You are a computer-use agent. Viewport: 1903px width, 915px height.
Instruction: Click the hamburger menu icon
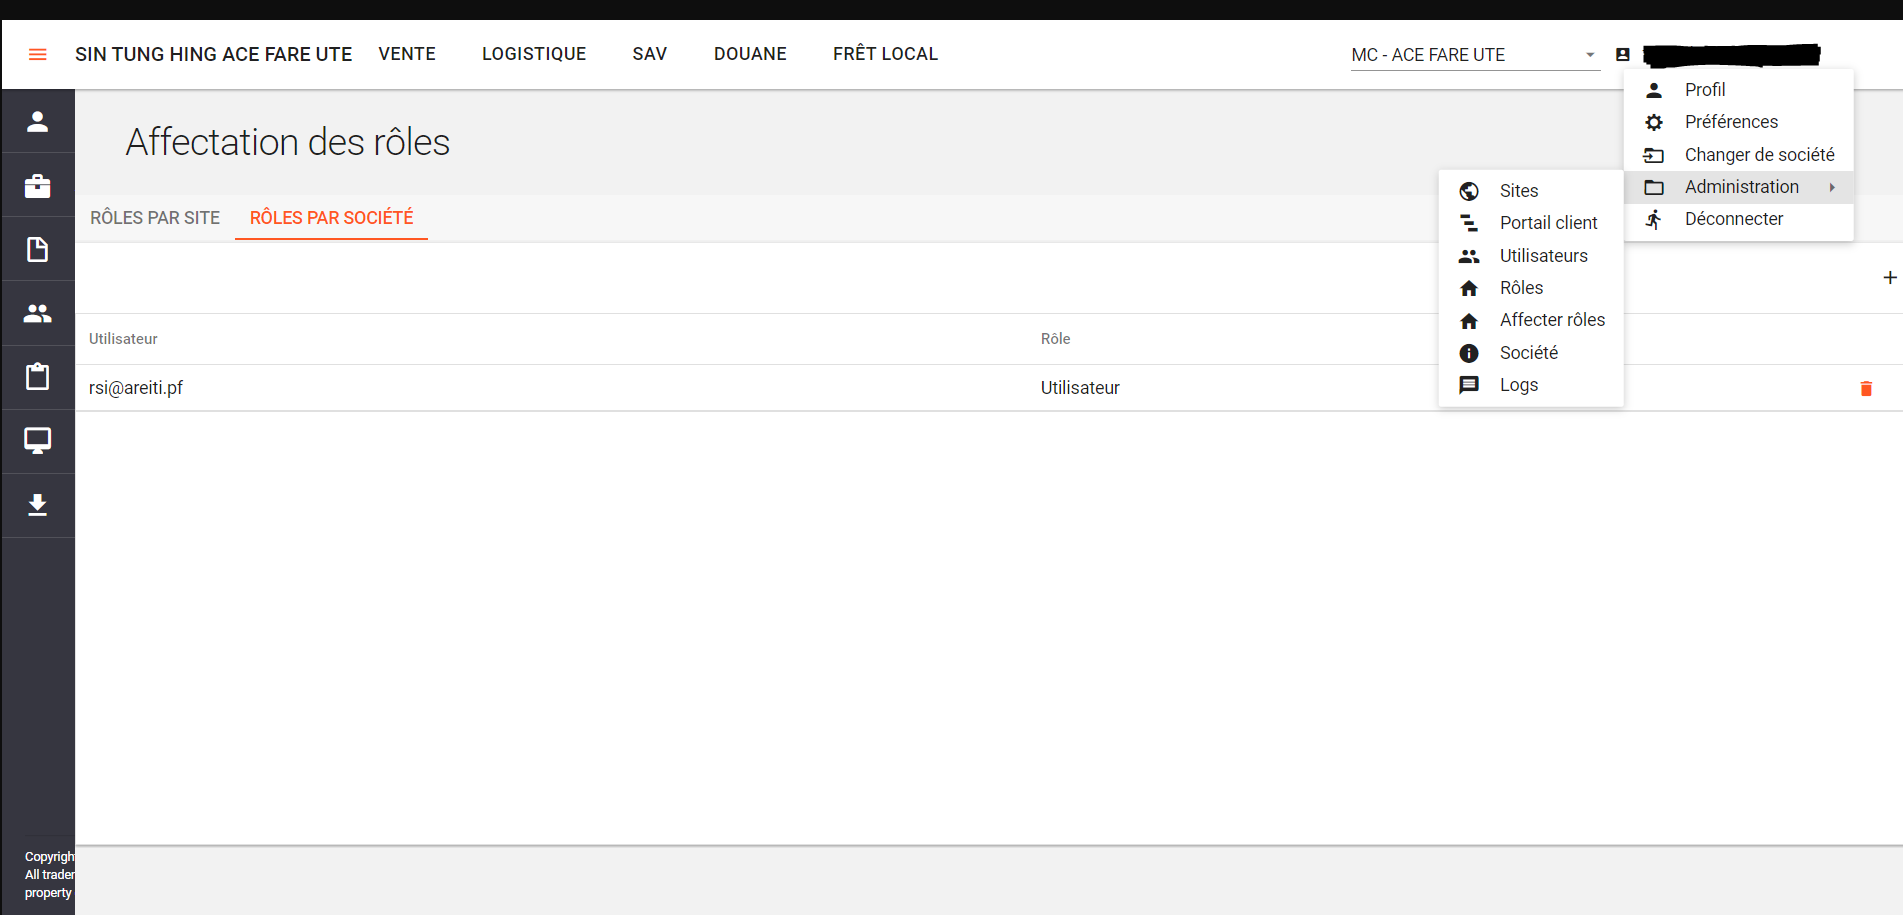(38, 54)
